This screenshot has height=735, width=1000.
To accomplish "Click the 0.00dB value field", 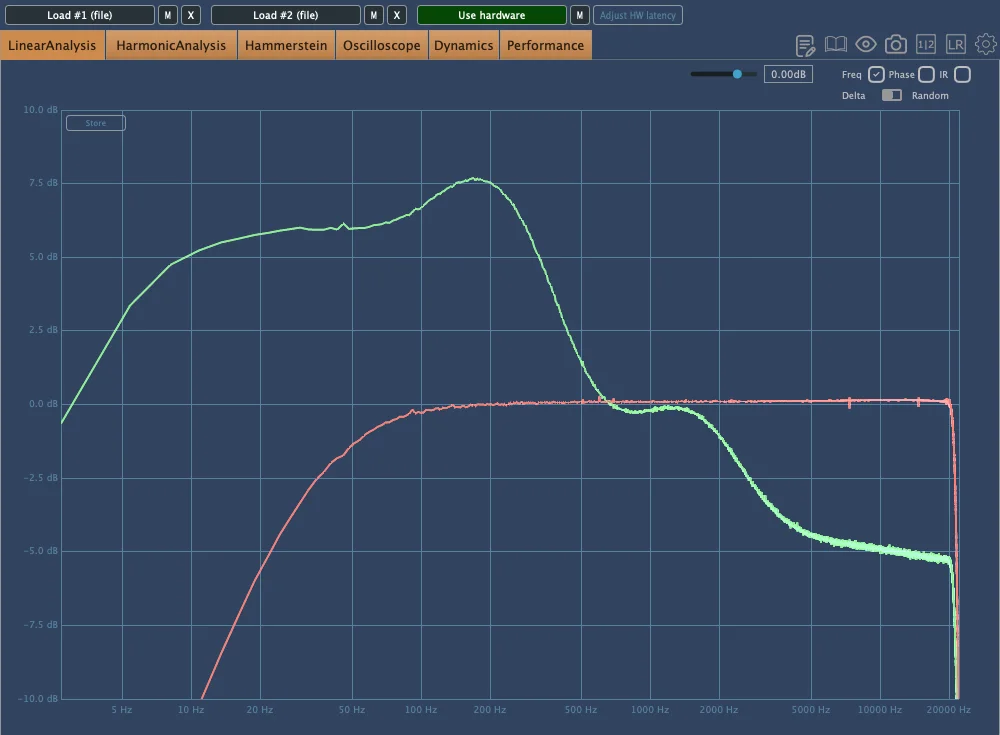I will click(788, 75).
